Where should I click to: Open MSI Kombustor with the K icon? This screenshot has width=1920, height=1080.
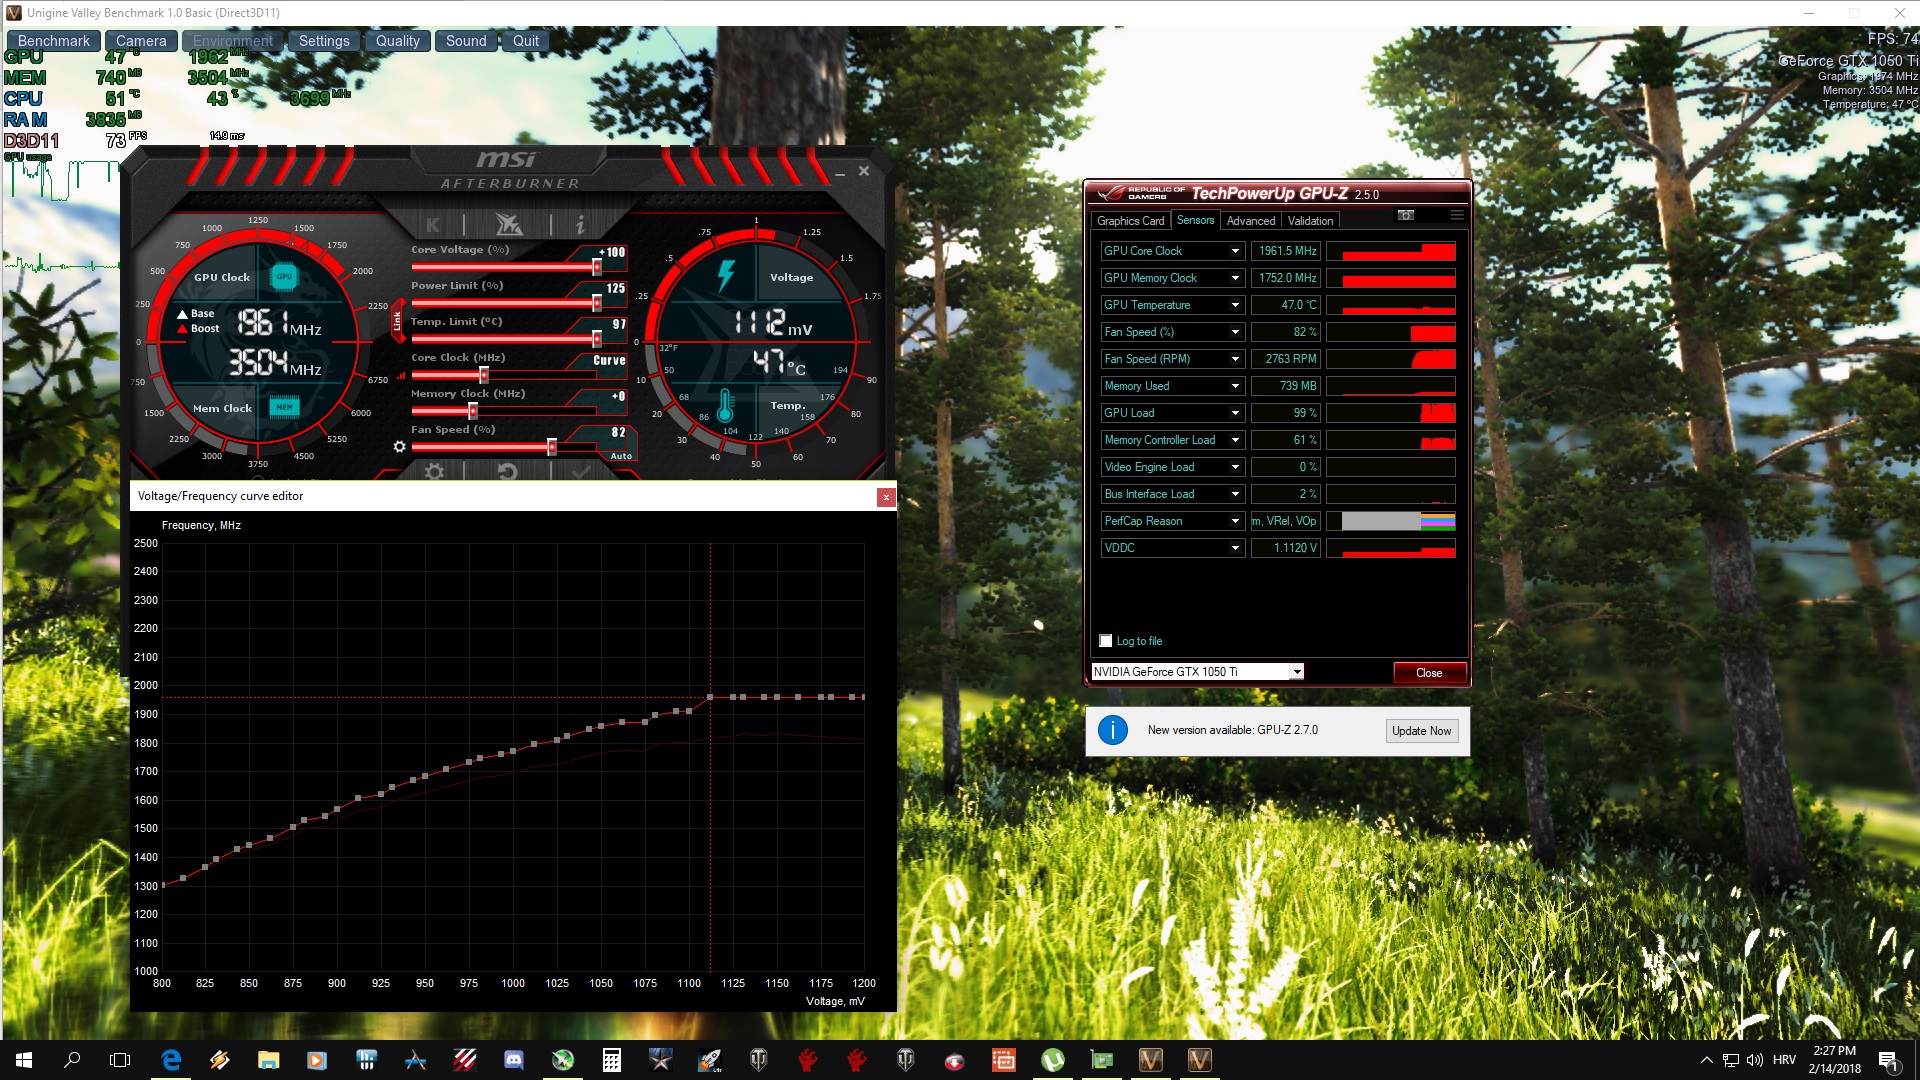pos(433,225)
